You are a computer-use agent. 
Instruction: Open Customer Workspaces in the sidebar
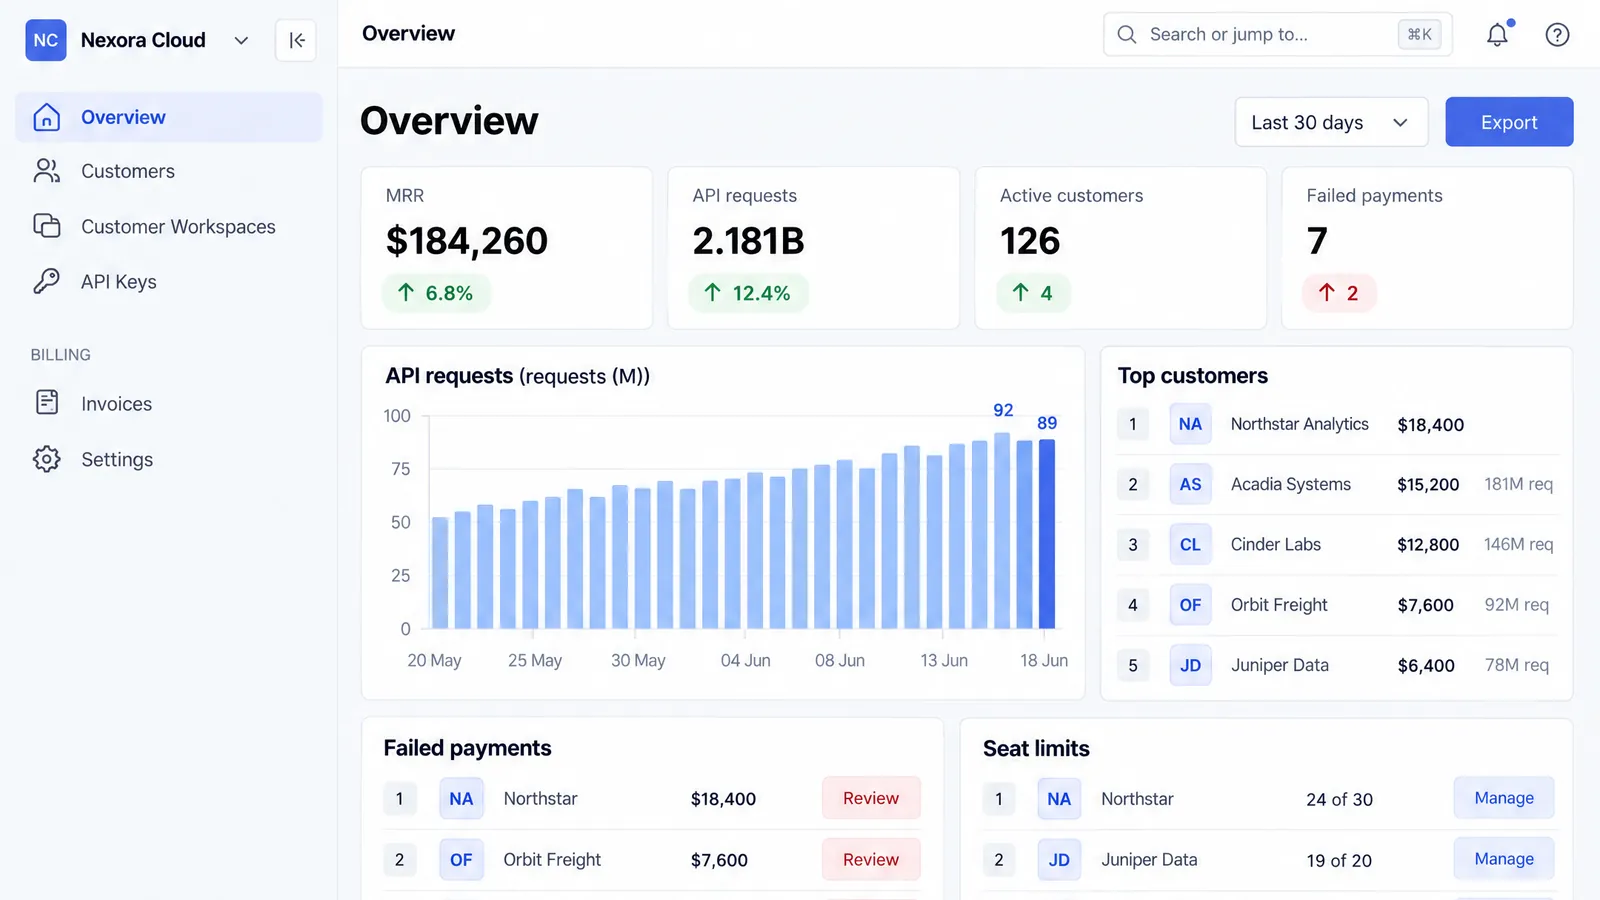pyautogui.click(x=169, y=226)
